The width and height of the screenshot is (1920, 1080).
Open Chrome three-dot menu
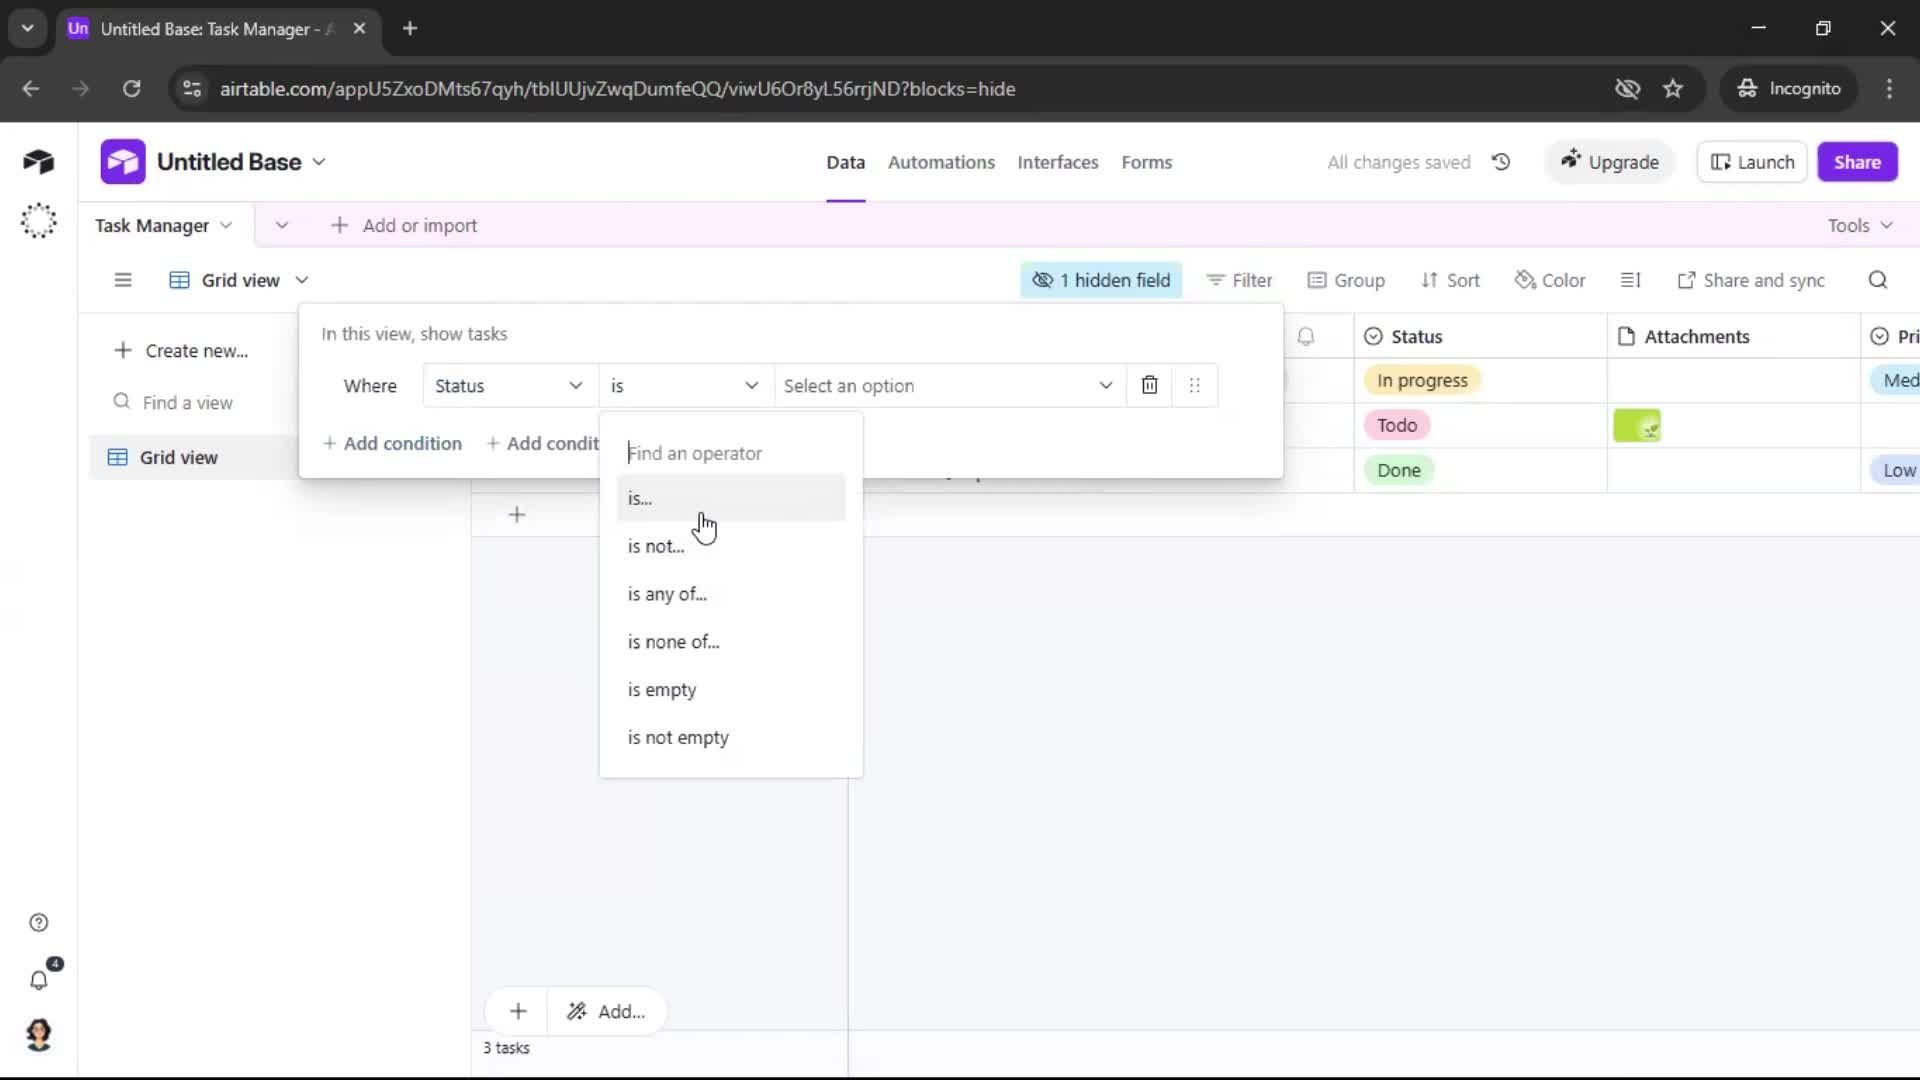point(1889,89)
